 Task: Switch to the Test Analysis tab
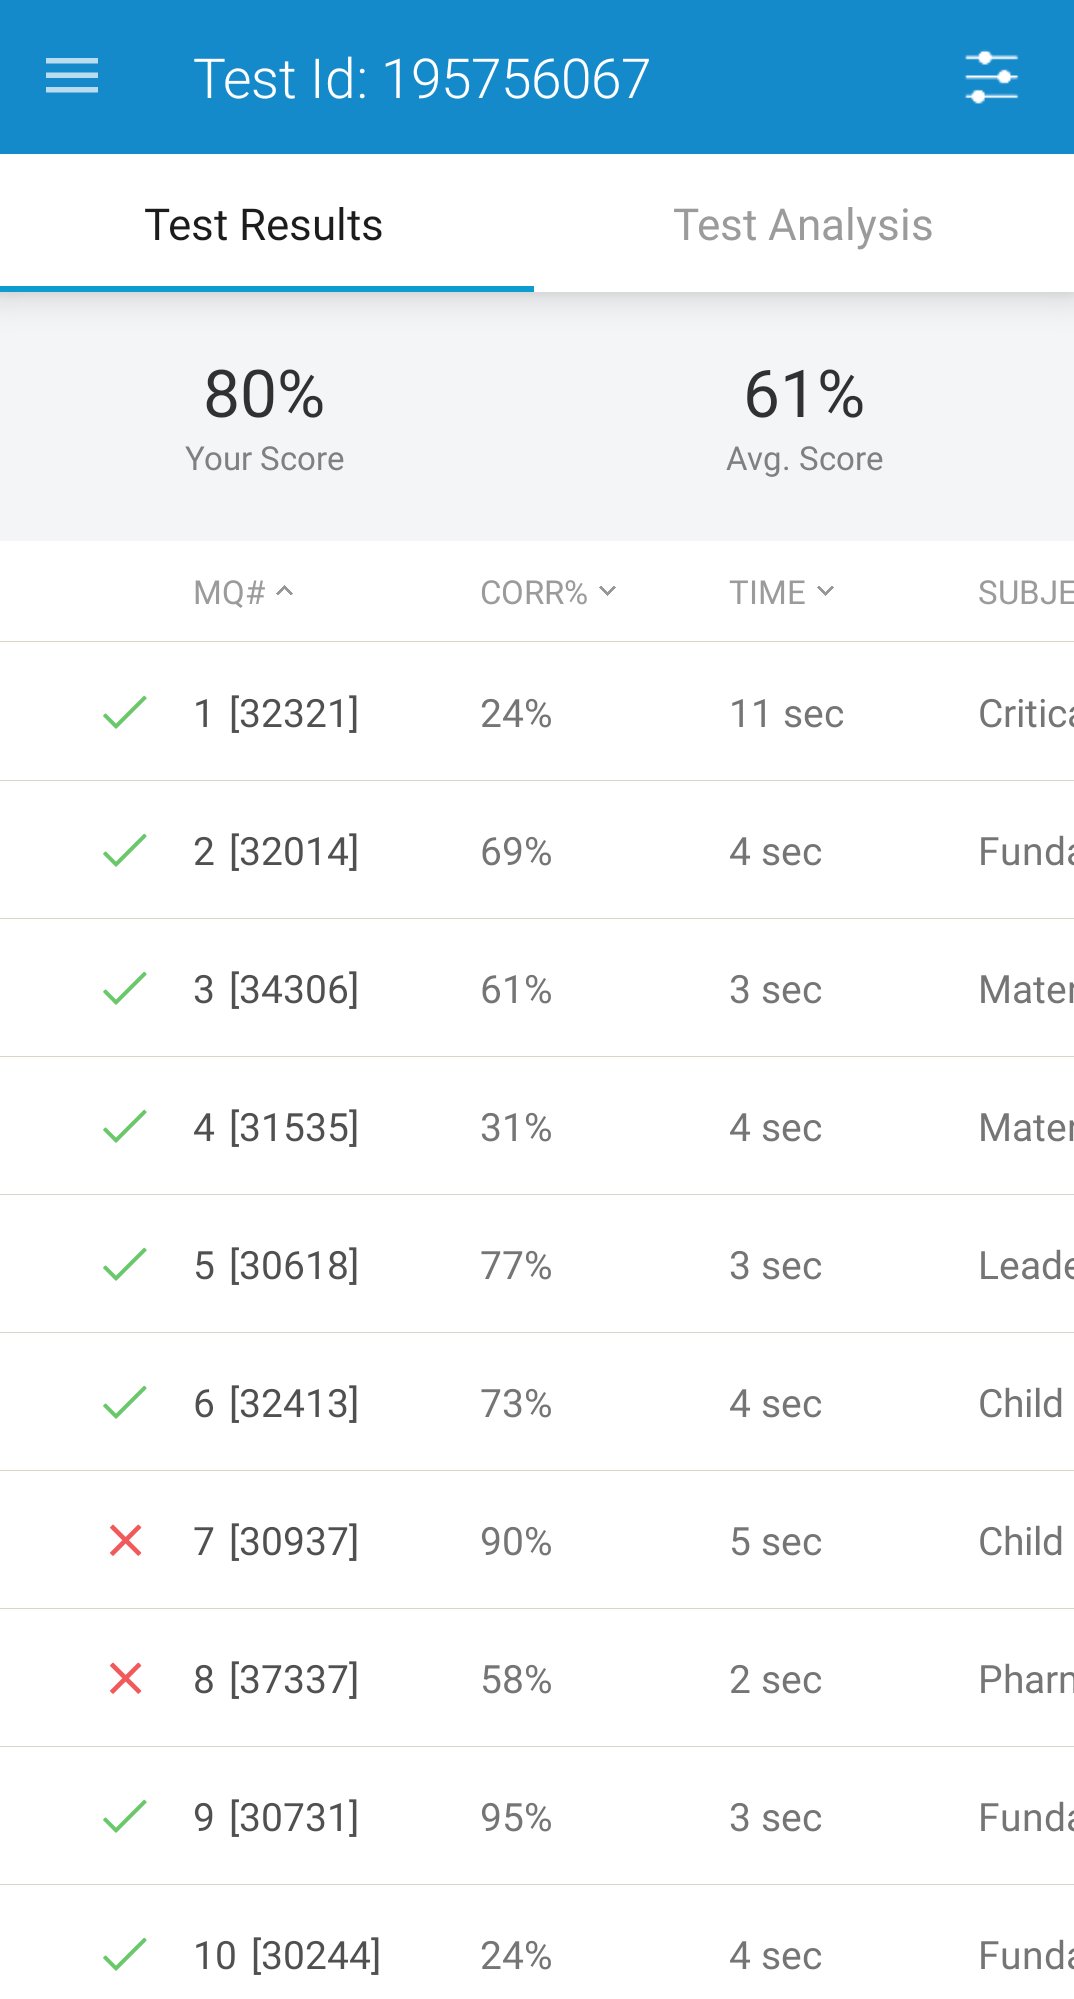click(x=803, y=225)
